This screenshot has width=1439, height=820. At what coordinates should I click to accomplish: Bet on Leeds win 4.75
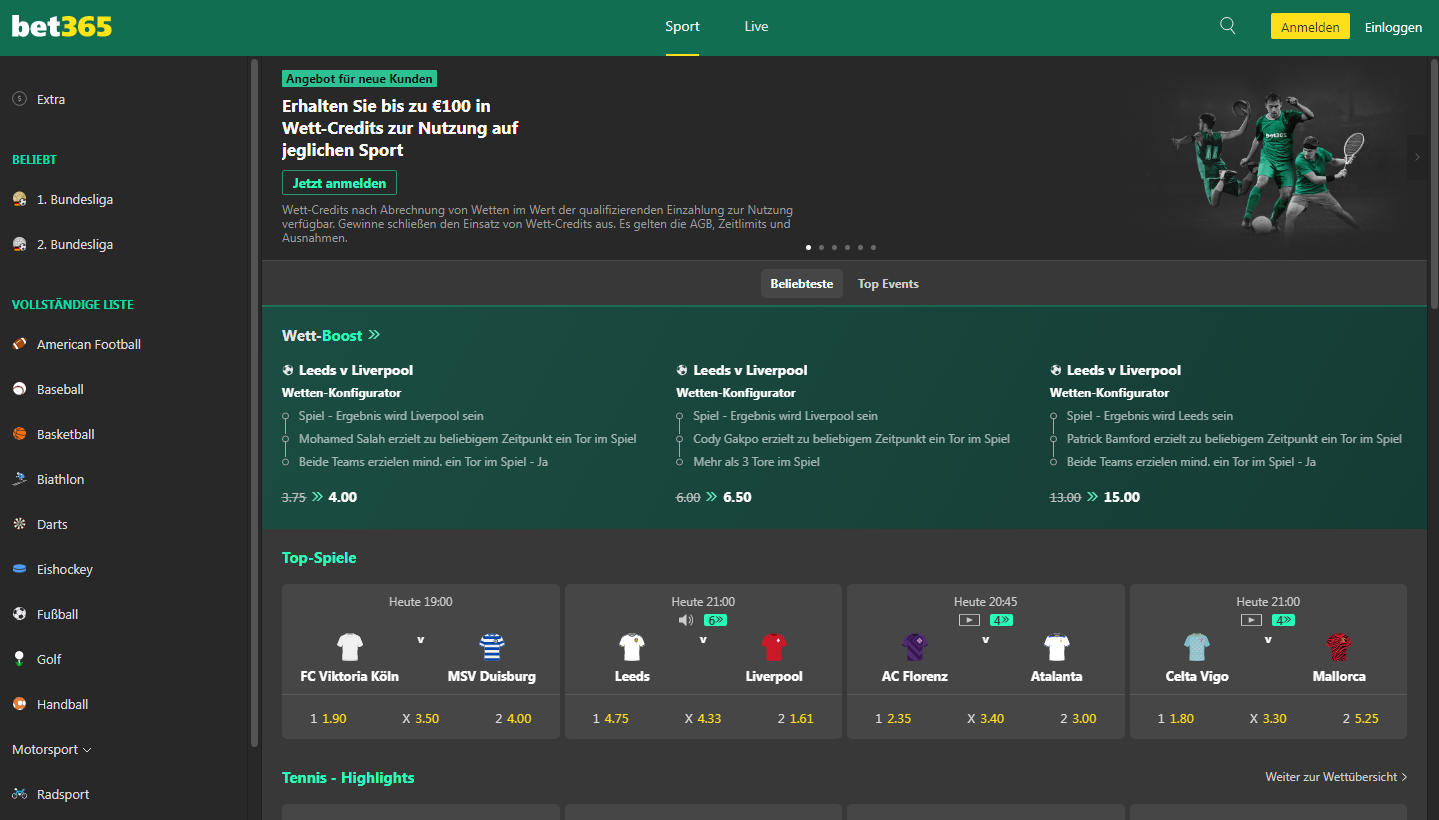(x=611, y=718)
